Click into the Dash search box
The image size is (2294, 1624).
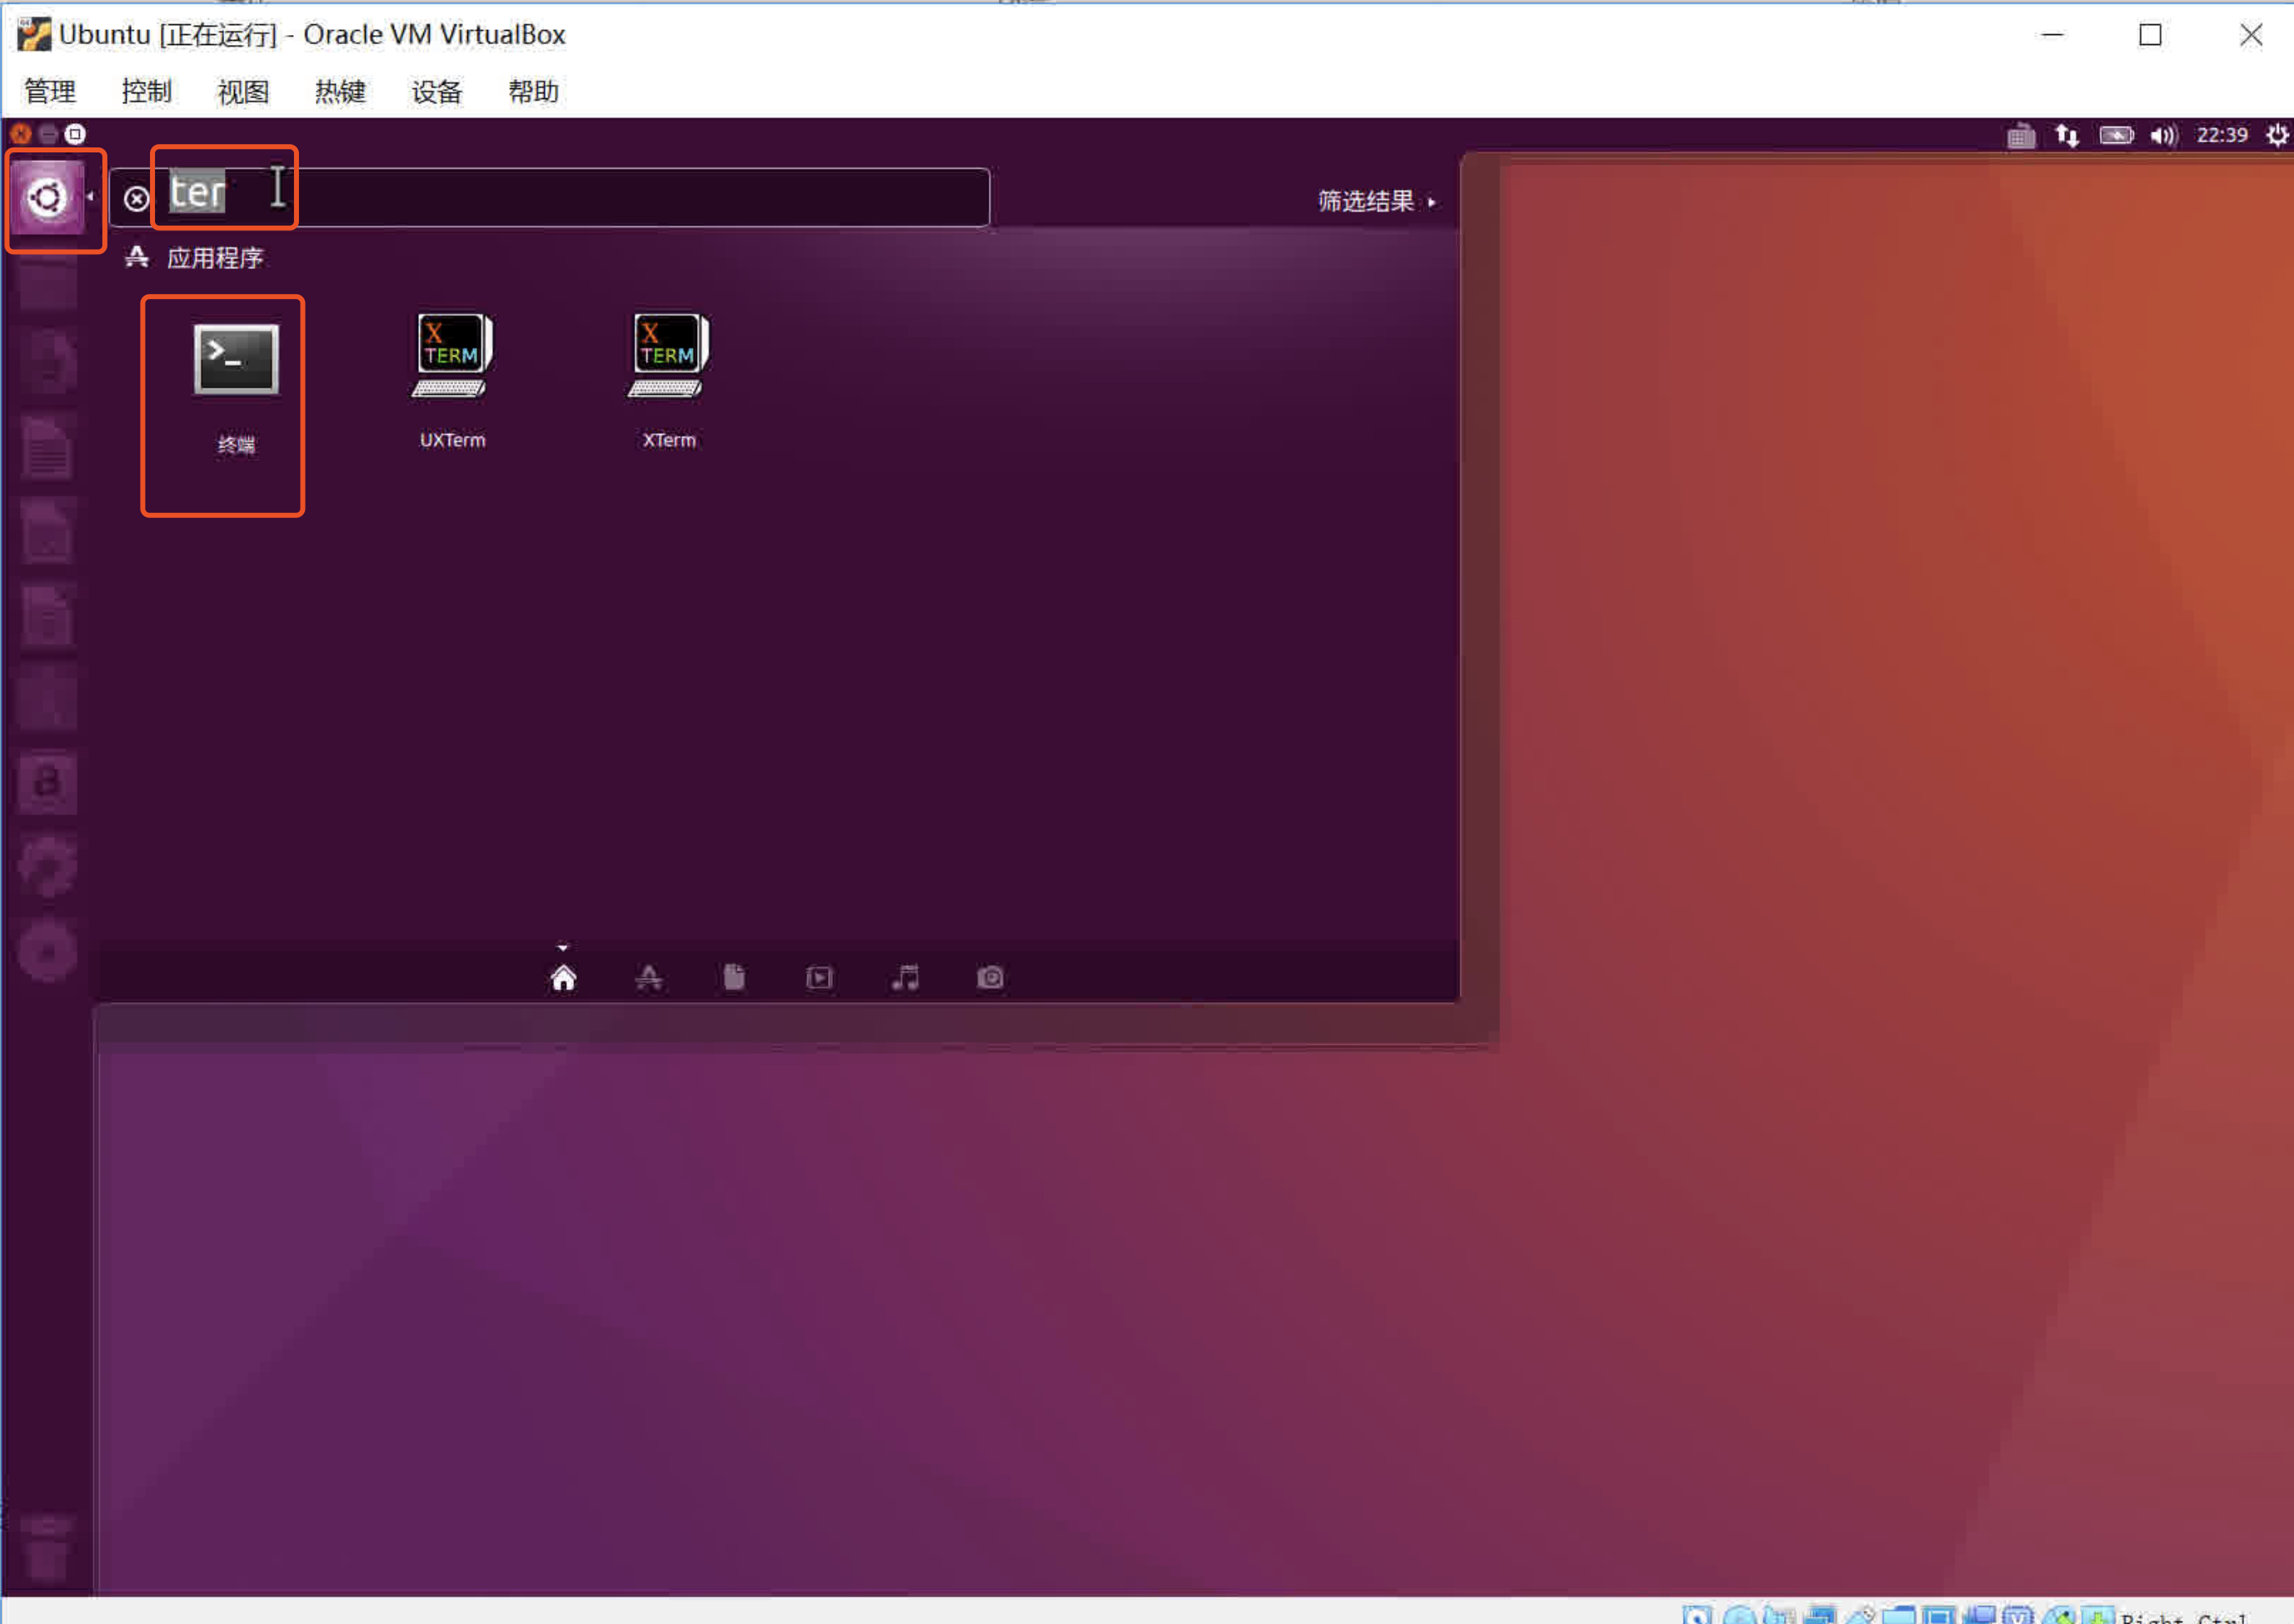click(x=549, y=197)
